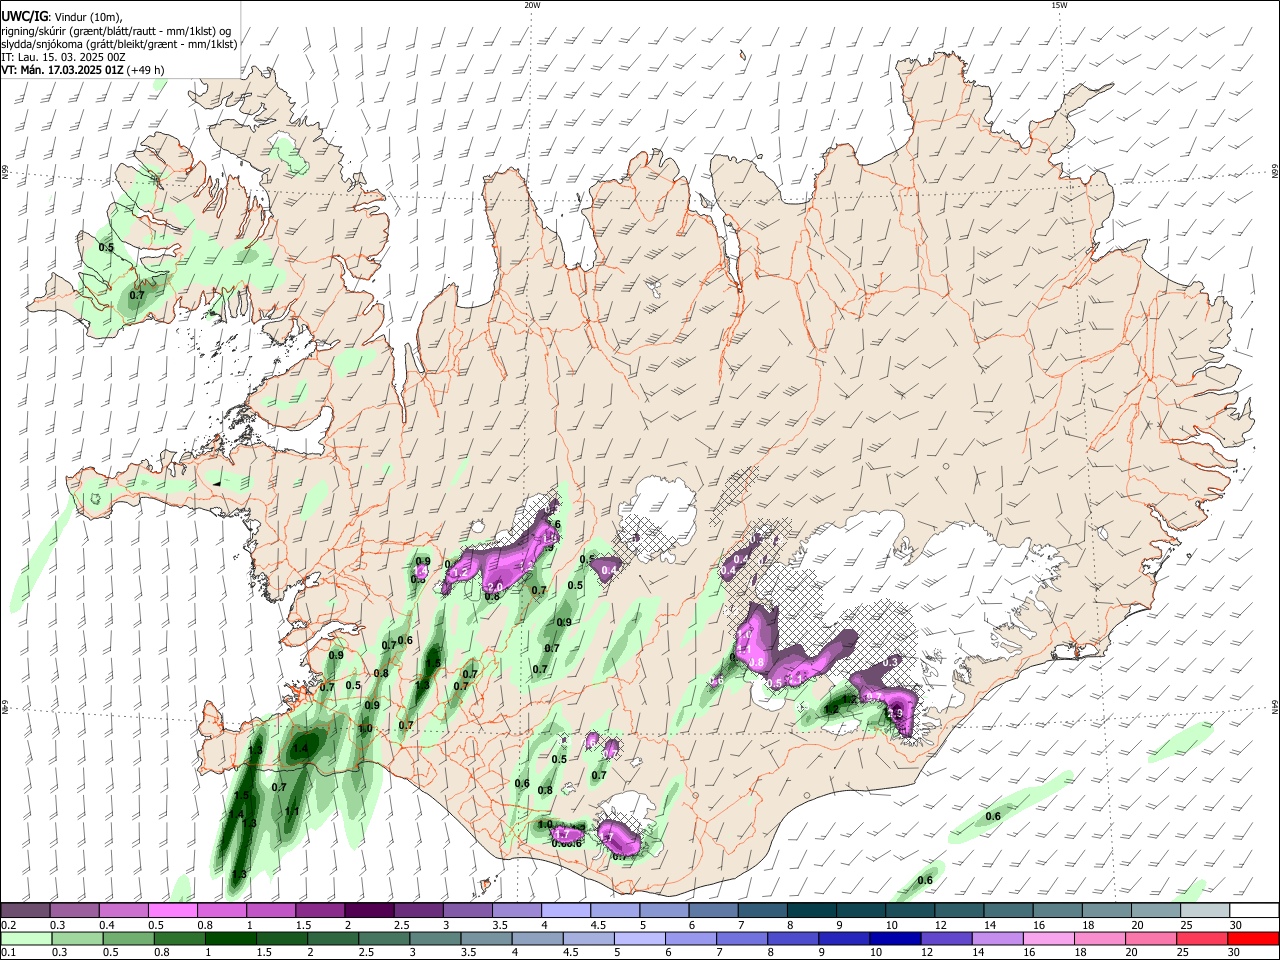Click the 'slydda/snjókoma (grátt/bleikt/grænt - mm/1klst)' line

(119, 44)
